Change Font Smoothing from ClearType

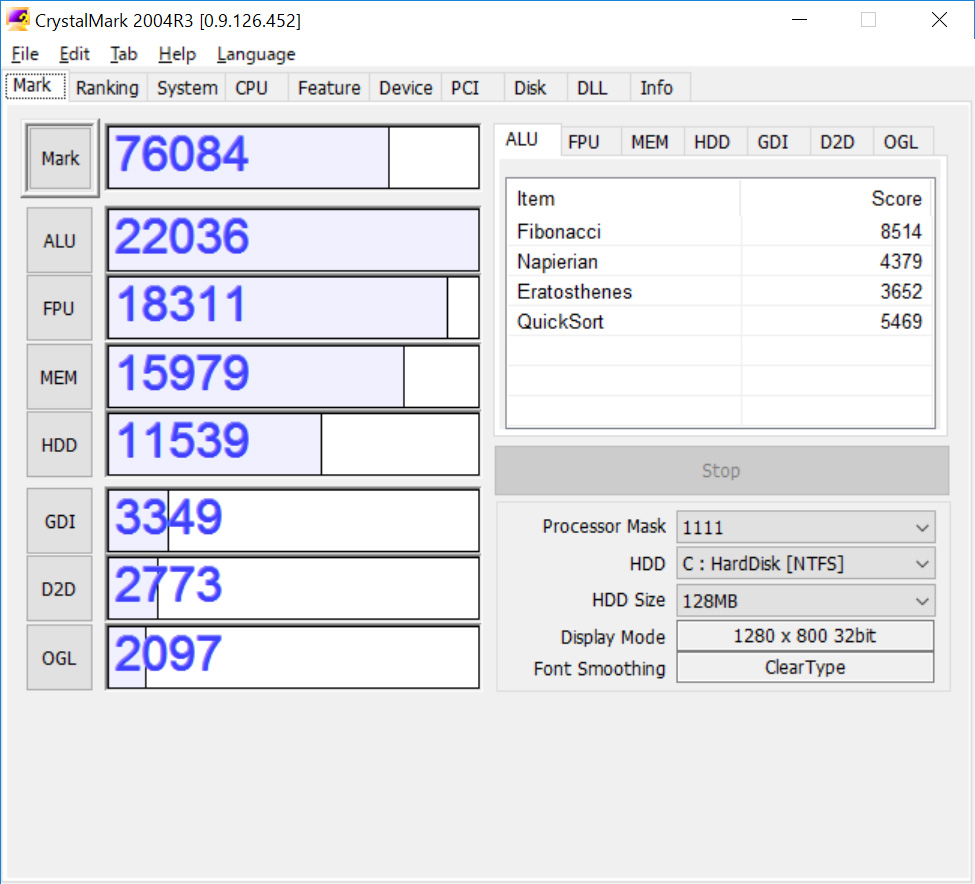(805, 667)
